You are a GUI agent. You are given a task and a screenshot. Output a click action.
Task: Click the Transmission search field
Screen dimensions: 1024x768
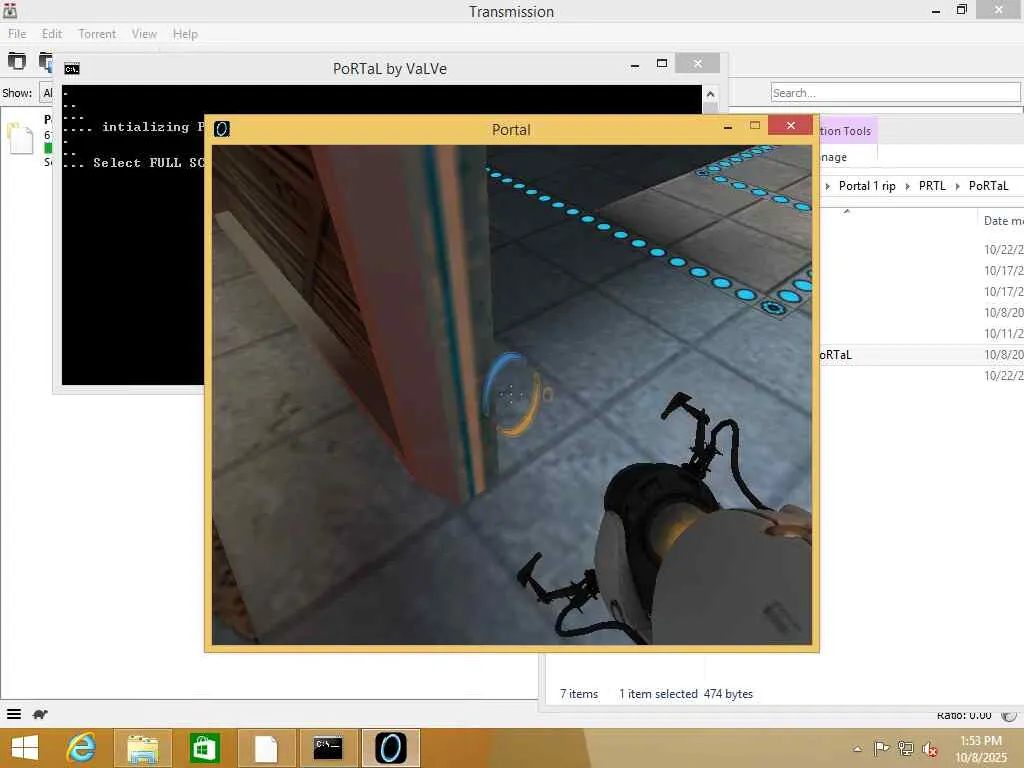(x=895, y=93)
